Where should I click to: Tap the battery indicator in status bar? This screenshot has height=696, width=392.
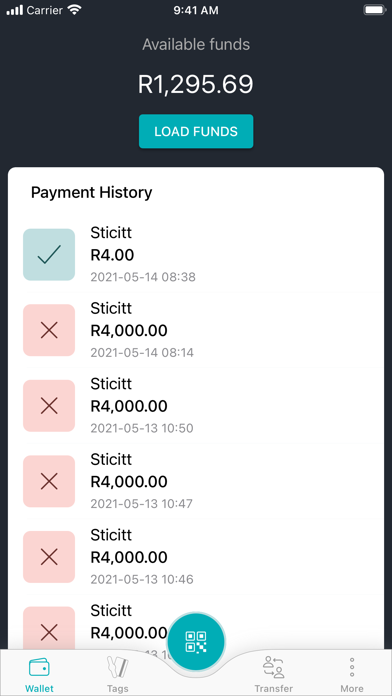[375, 10]
